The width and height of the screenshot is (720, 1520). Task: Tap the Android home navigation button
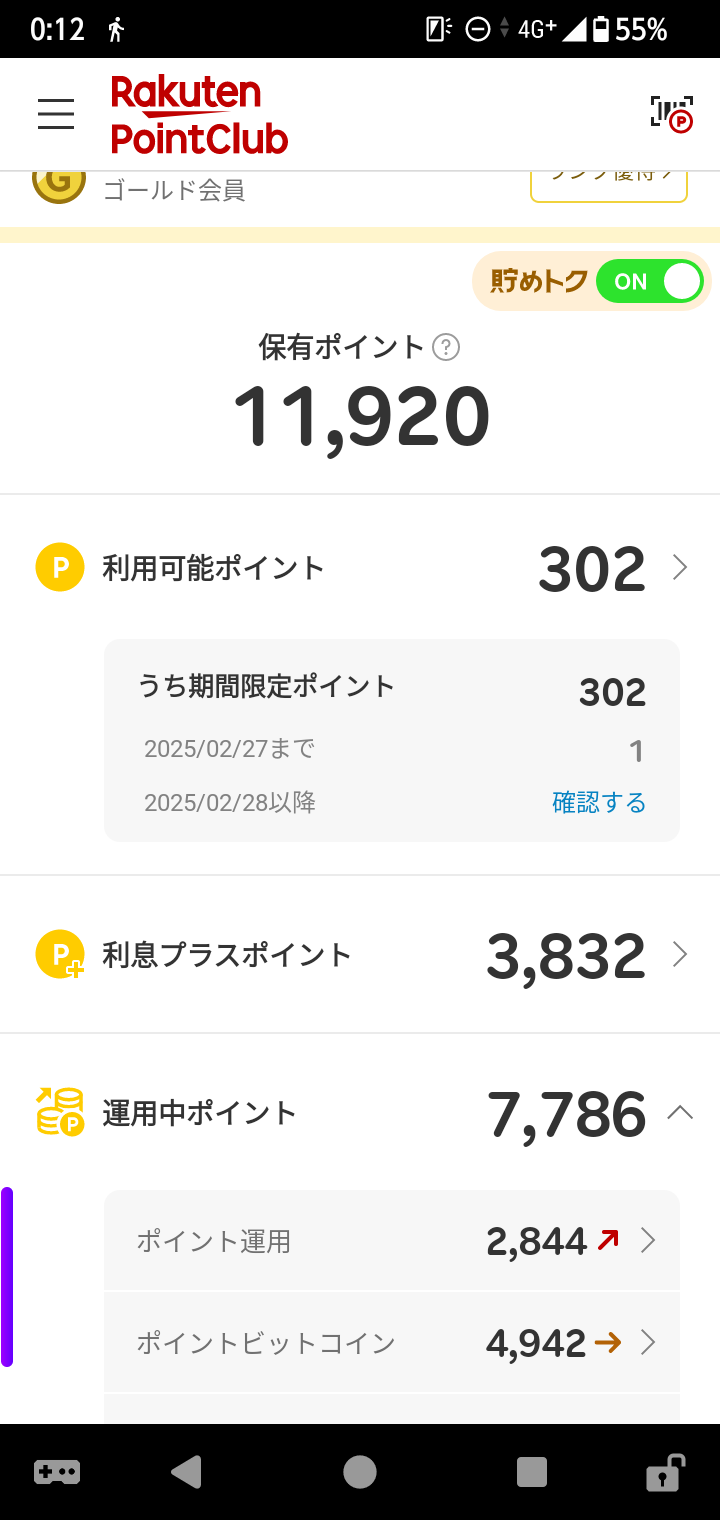[360, 1472]
